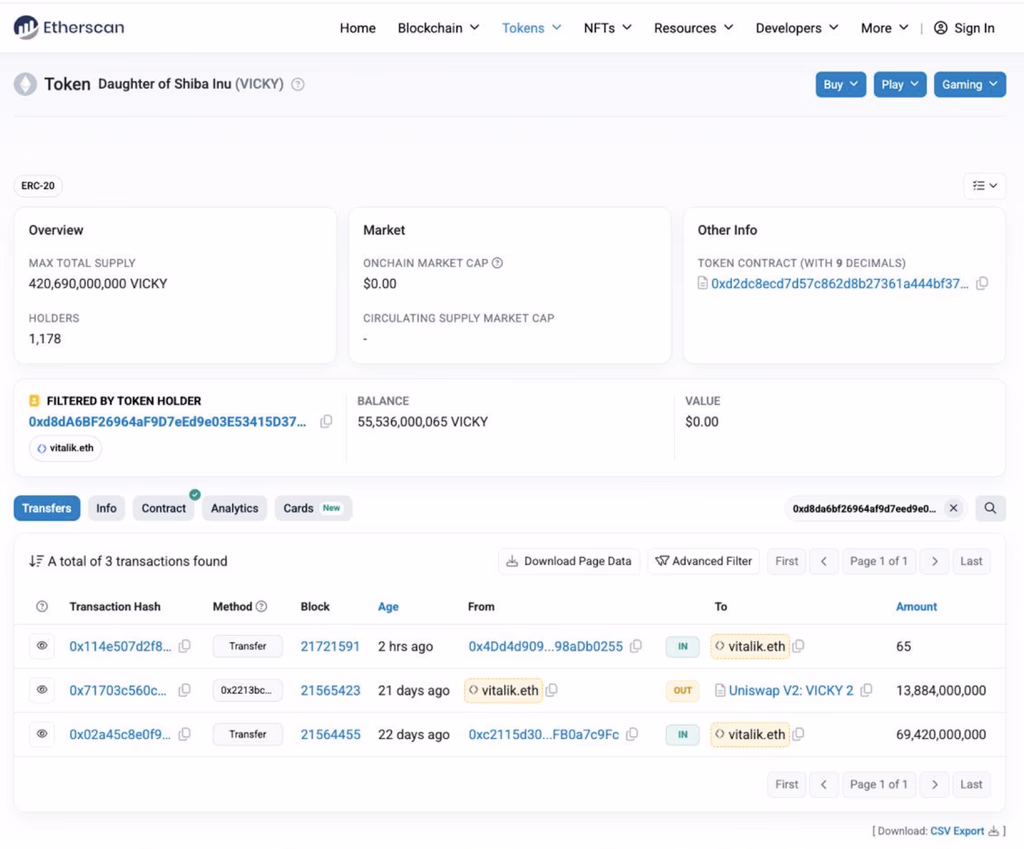Image resolution: width=1024 pixels, height=849 pixels.
Task: Click the help icon in table header
Action: click(x=42, y=606)
